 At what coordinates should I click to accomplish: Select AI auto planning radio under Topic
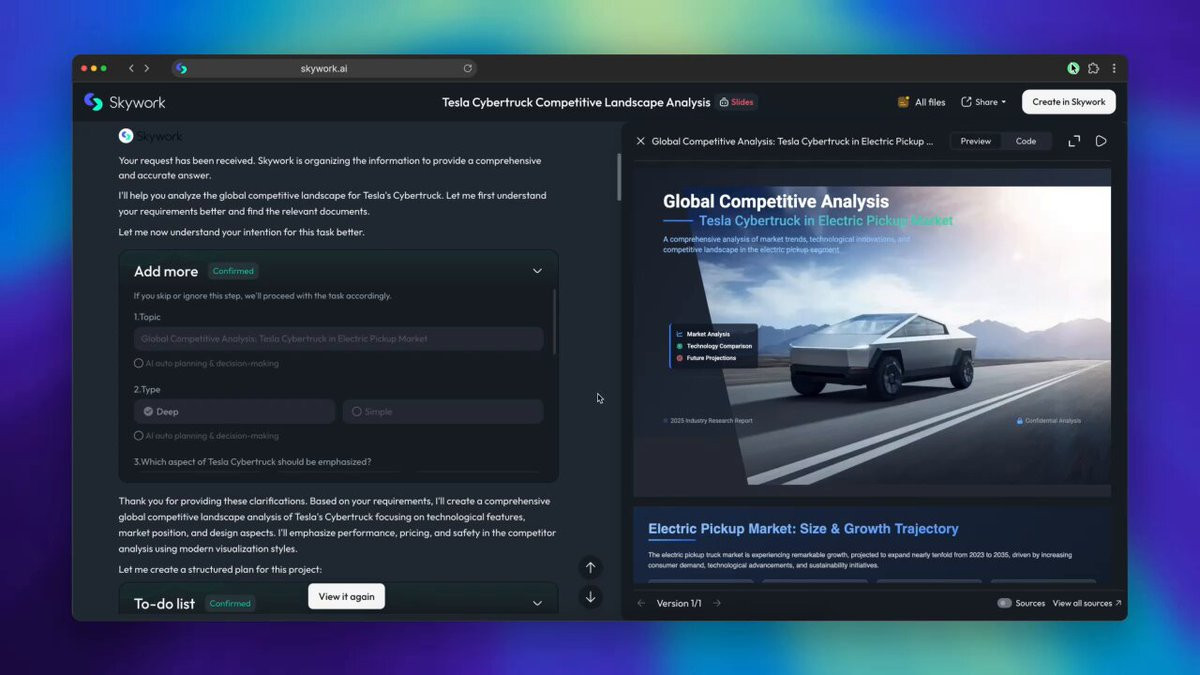(138, 363)
